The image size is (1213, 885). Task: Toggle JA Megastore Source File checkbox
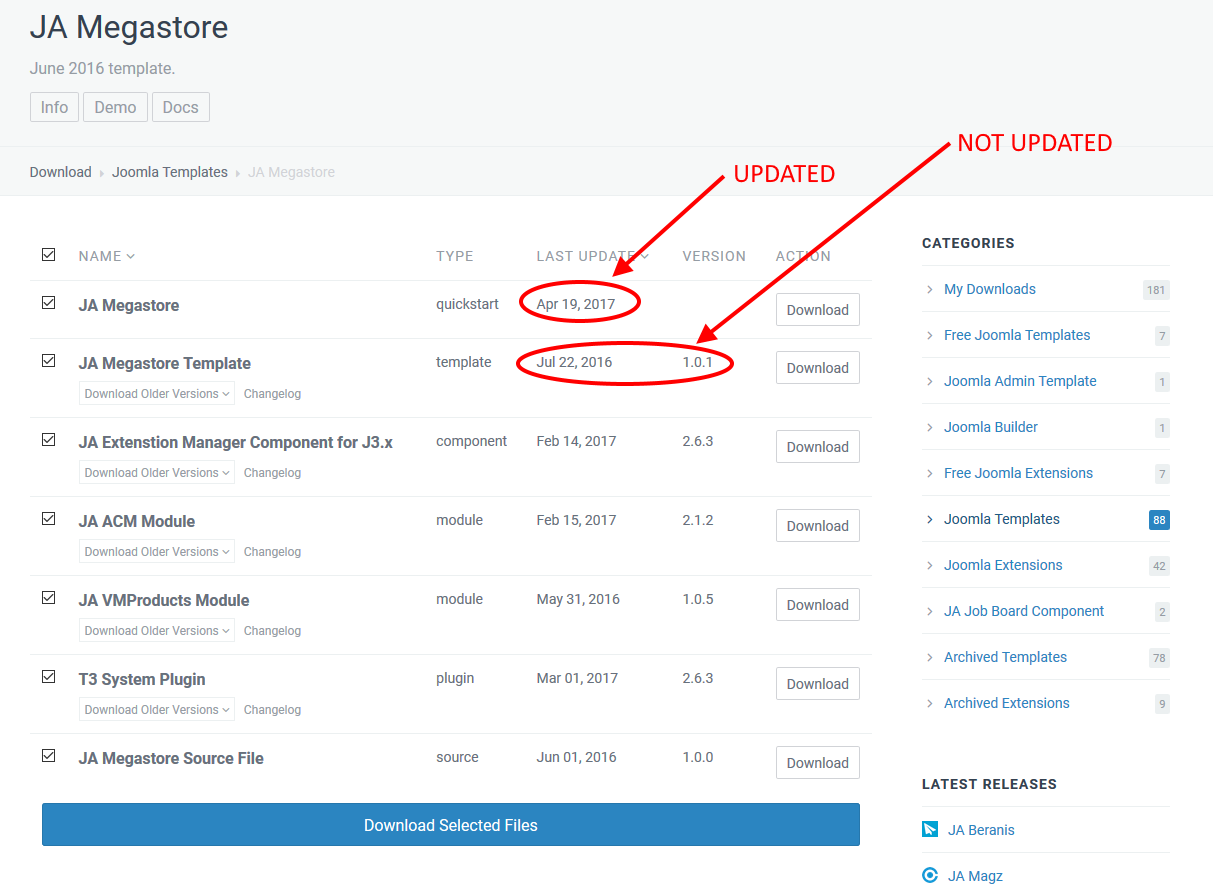48,755
